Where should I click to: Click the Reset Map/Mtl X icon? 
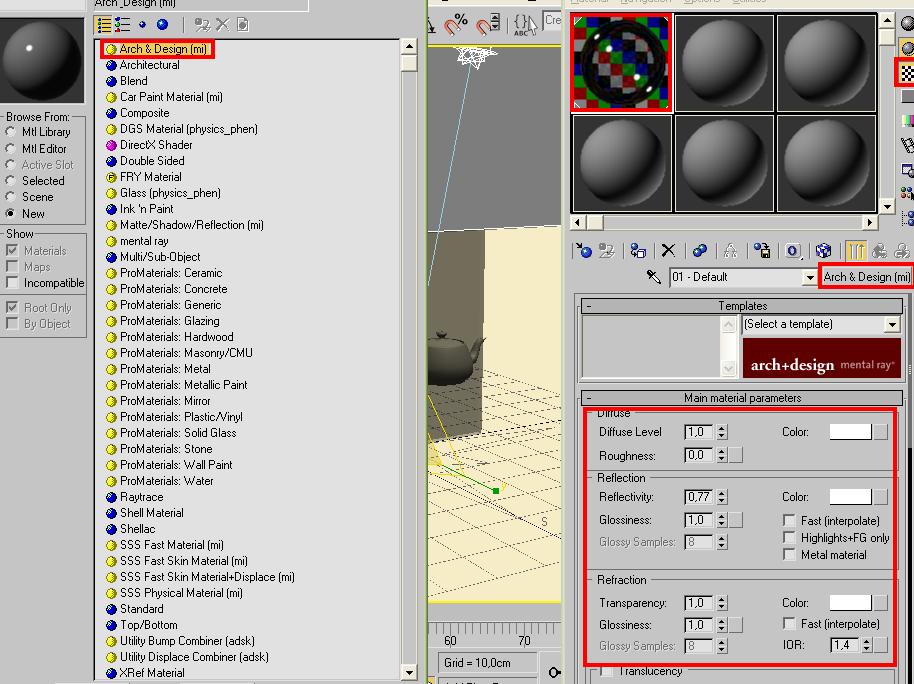coord(668,251)
